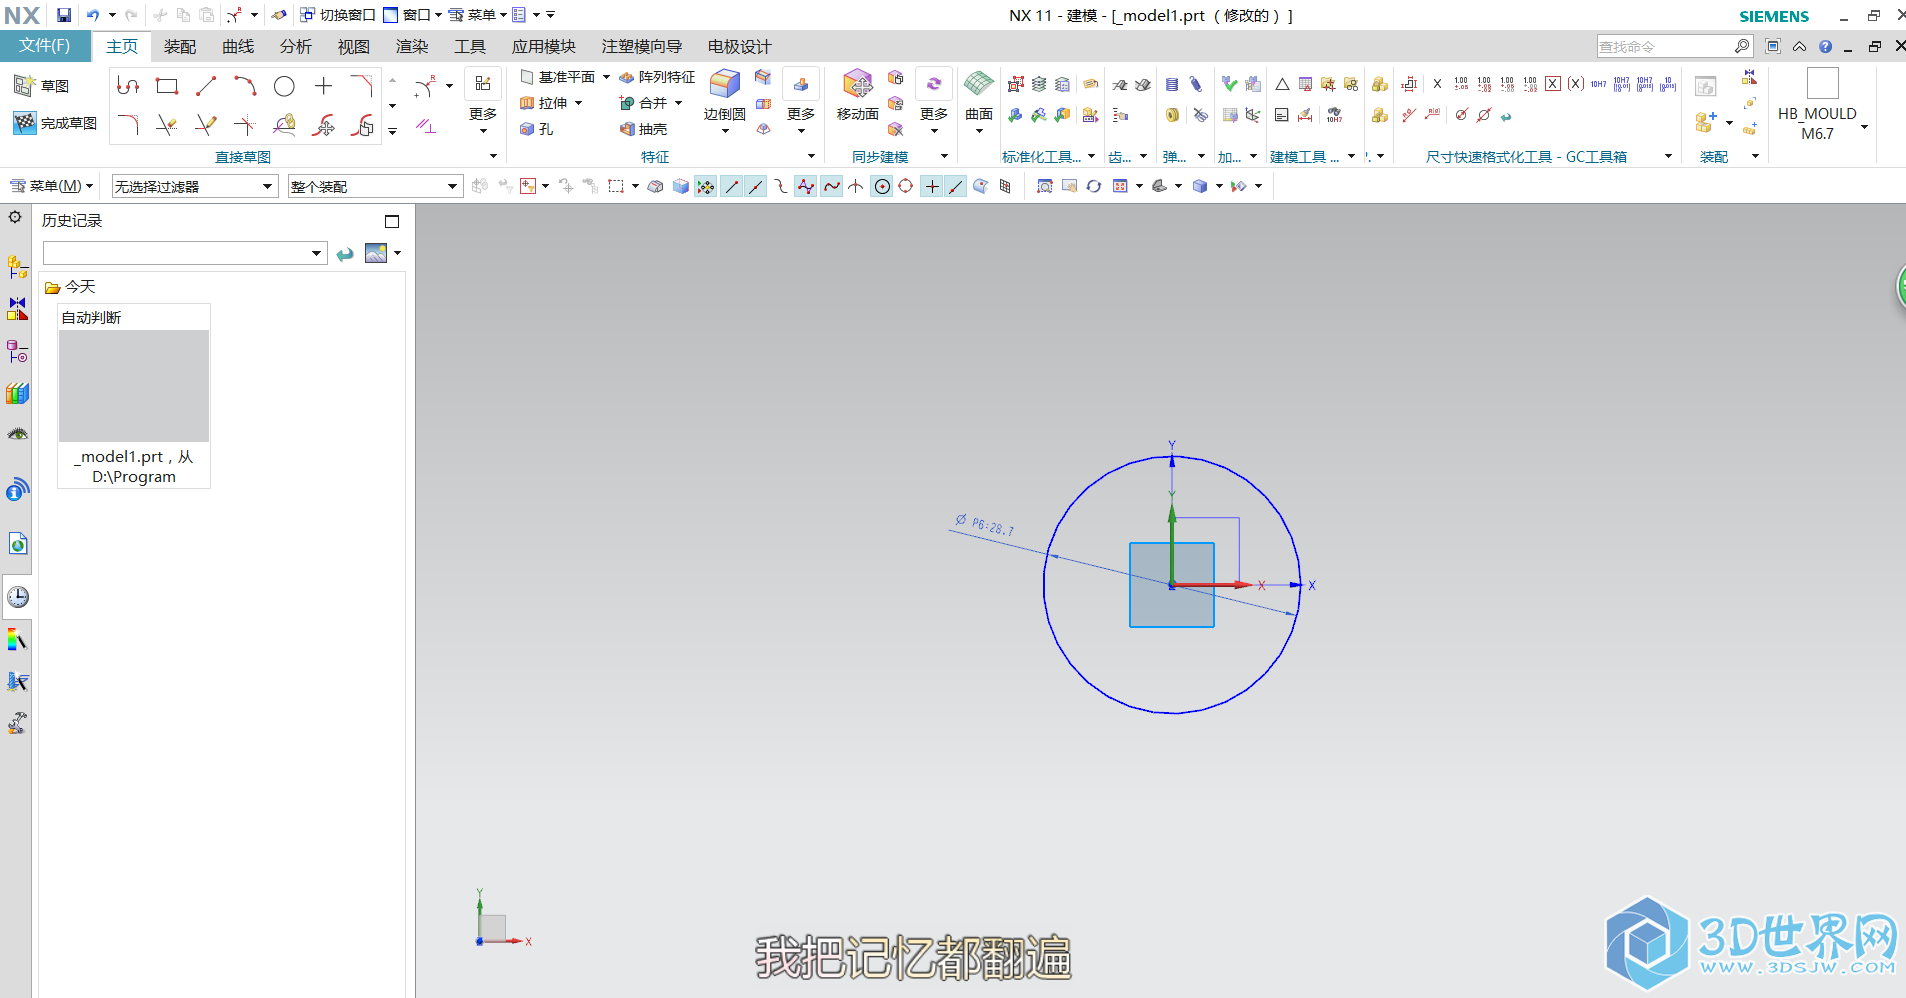Click the Pattern Feature (阵列特征) tool
The image size is (1906, 998).
coord(657,77)
